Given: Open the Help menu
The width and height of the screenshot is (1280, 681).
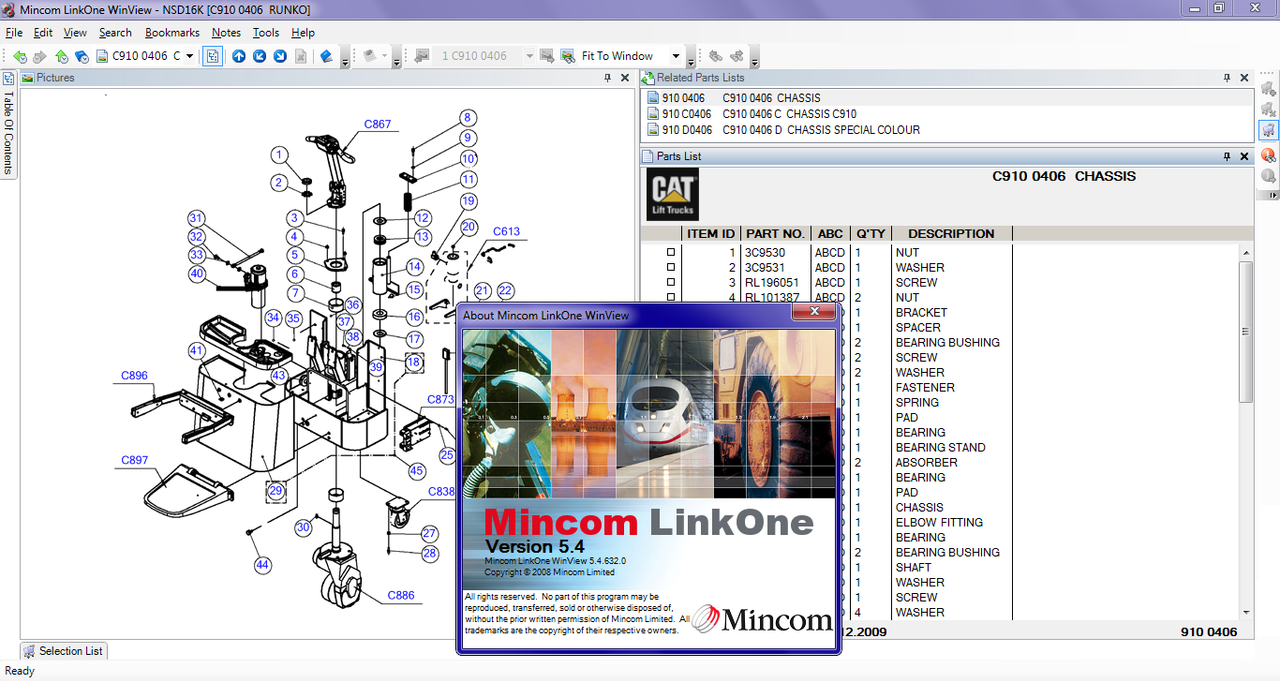Looking at the screenshot, I should (x=303, y=33).
